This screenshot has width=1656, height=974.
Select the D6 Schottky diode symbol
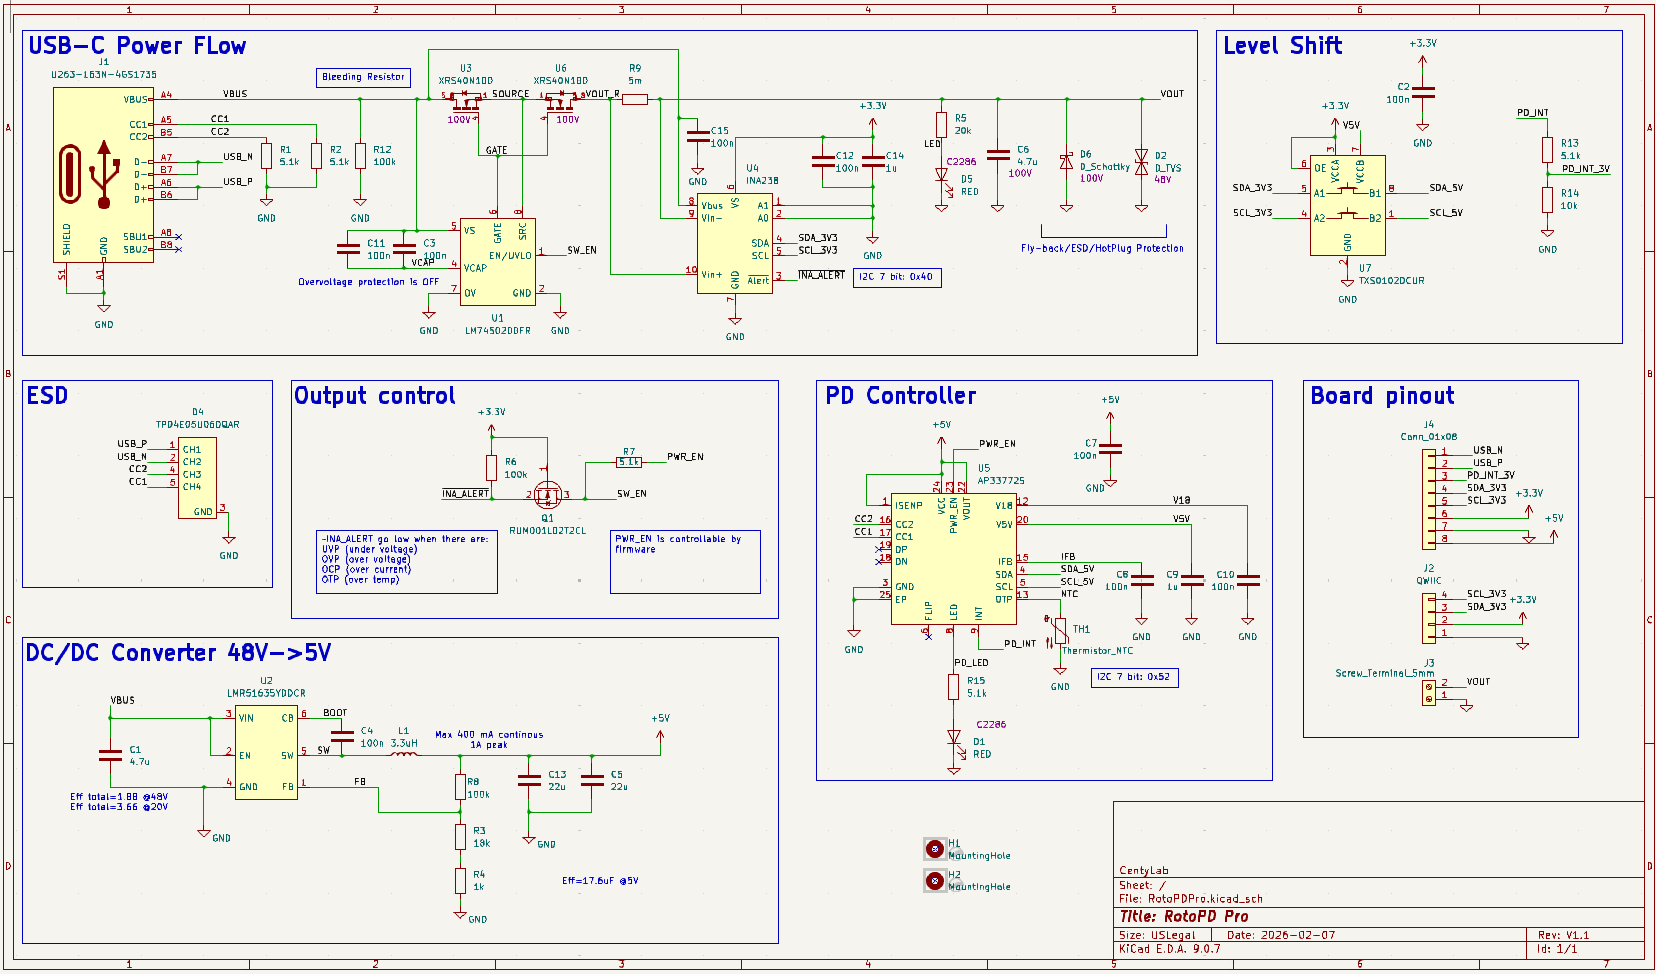click(1066, 161)
